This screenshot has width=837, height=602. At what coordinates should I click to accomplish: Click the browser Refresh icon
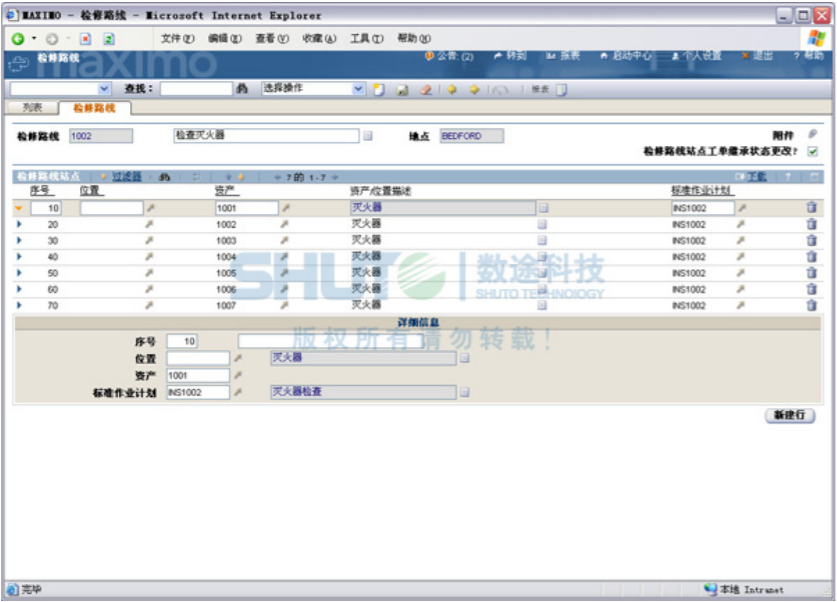click(x=109, y=38)
